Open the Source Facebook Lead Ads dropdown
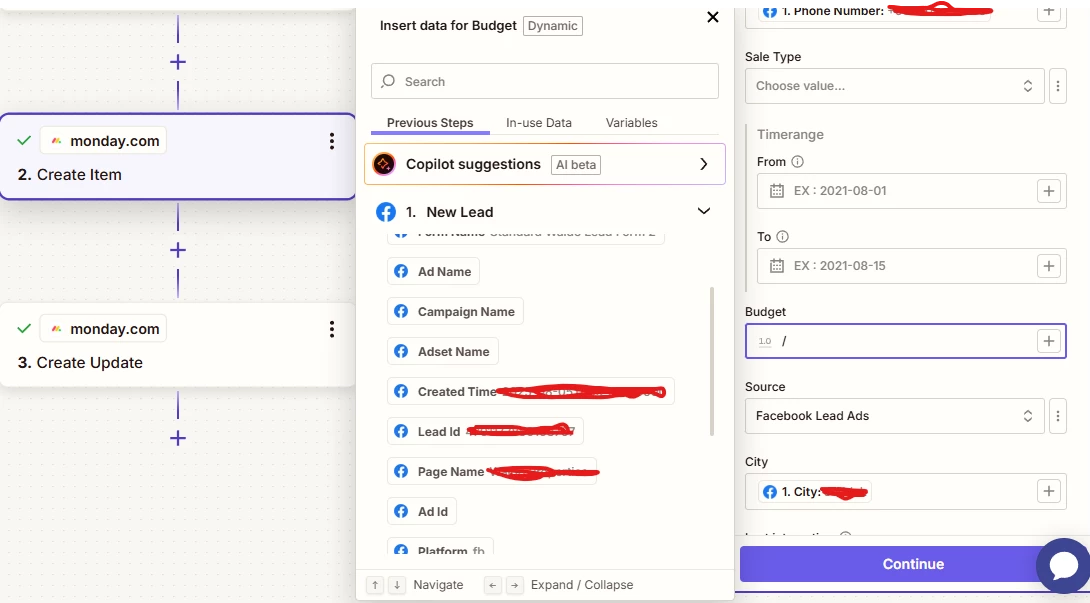The height and width of the screenshot is (603, 1090). point(895,416)
